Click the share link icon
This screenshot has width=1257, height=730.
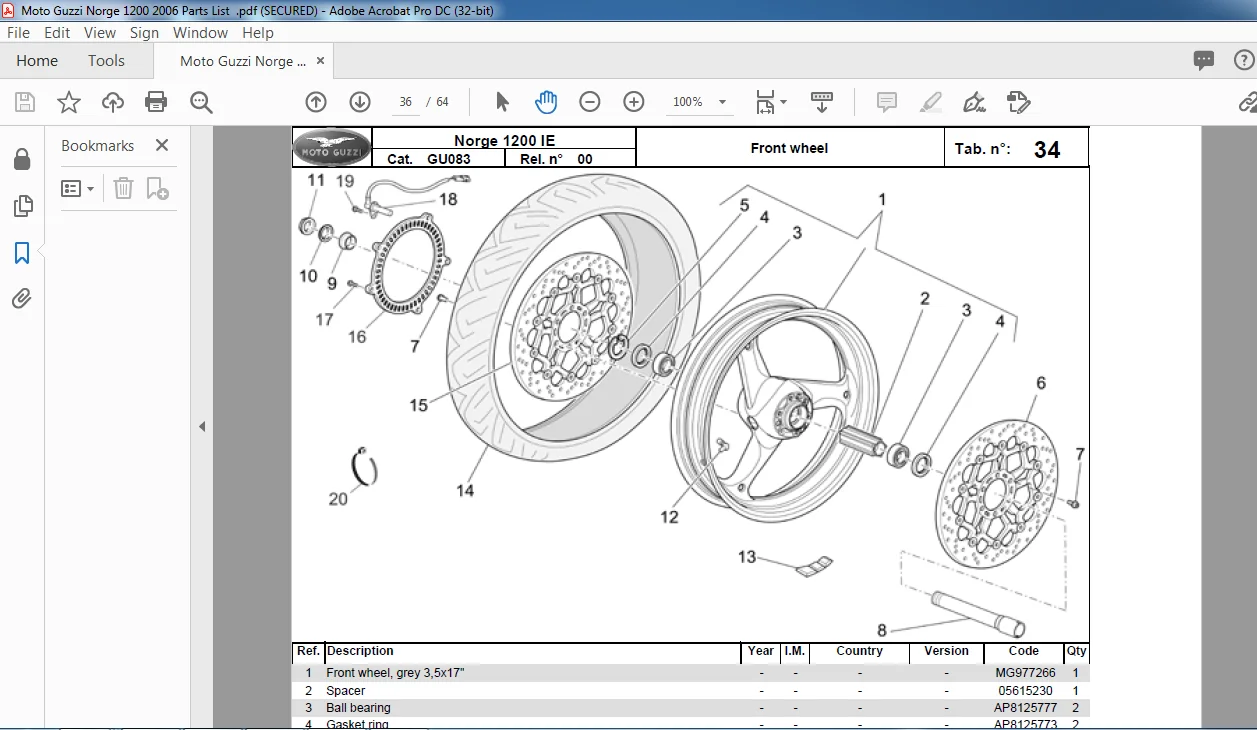(1247, 102)
